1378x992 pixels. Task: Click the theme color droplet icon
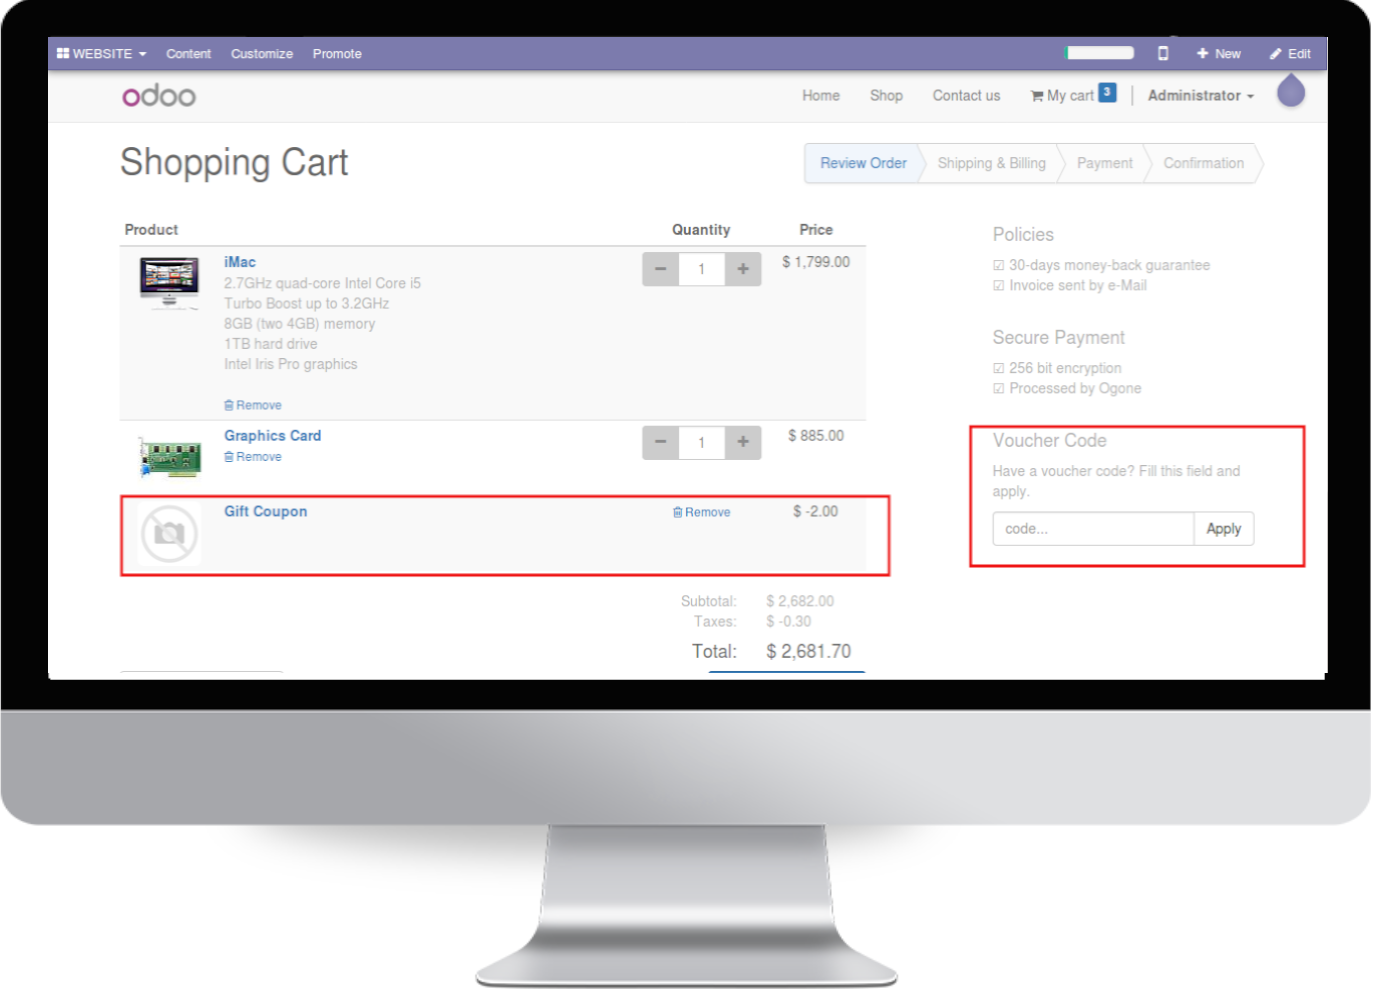[x=1291, y=91]
